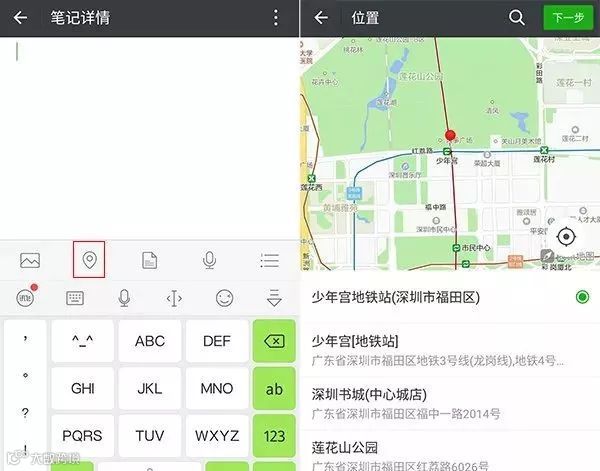Hide the keyboard with the down arrow icon
The image size is (600, 471).
274,298
